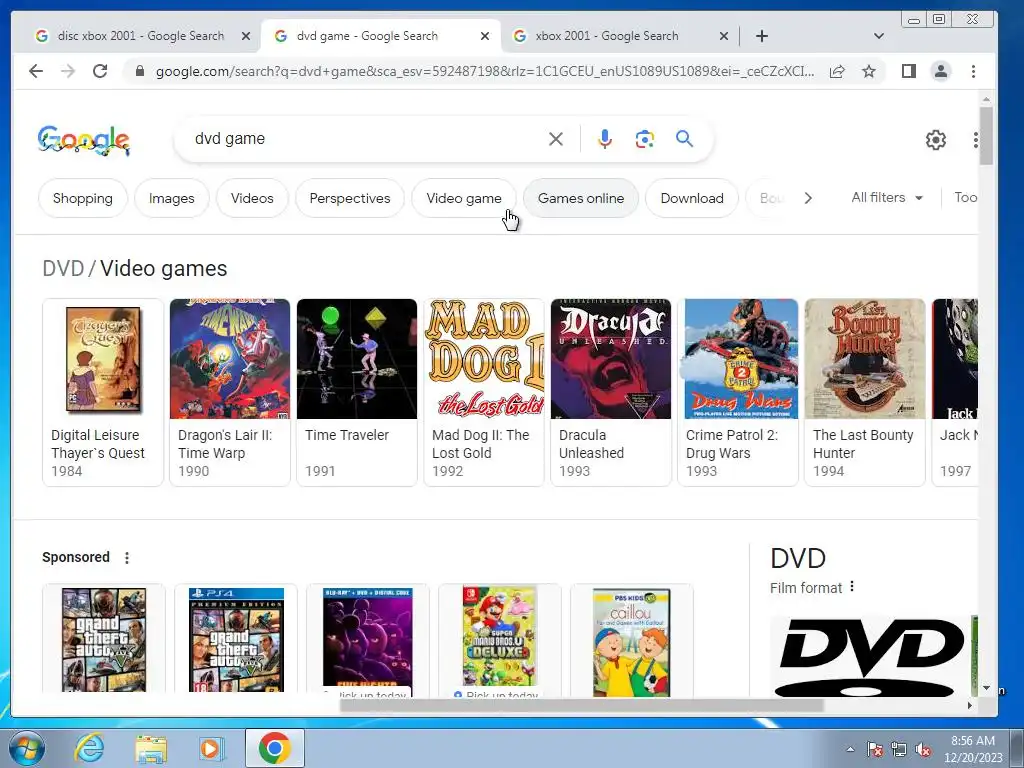The image size is (1024, 768).
Task: Open Windows Start menu
Action: [27, 748]
